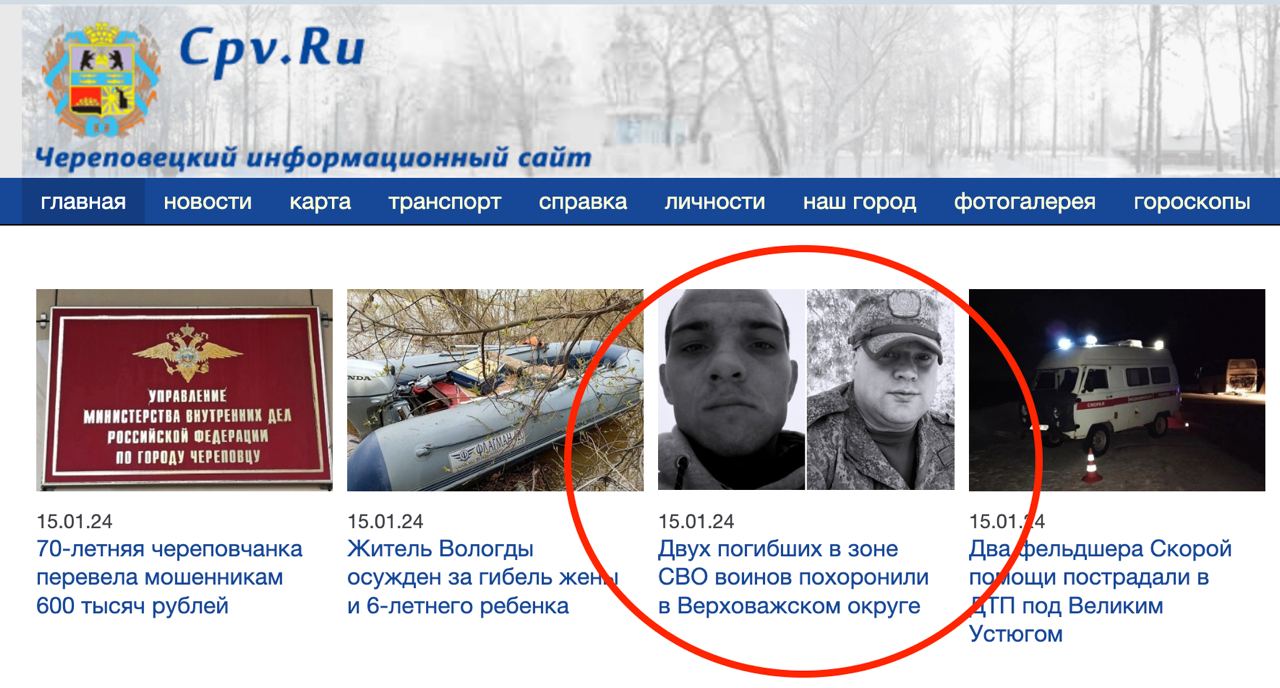Open headline Двух погибших в зоне СВО

(x=793, y=577)
